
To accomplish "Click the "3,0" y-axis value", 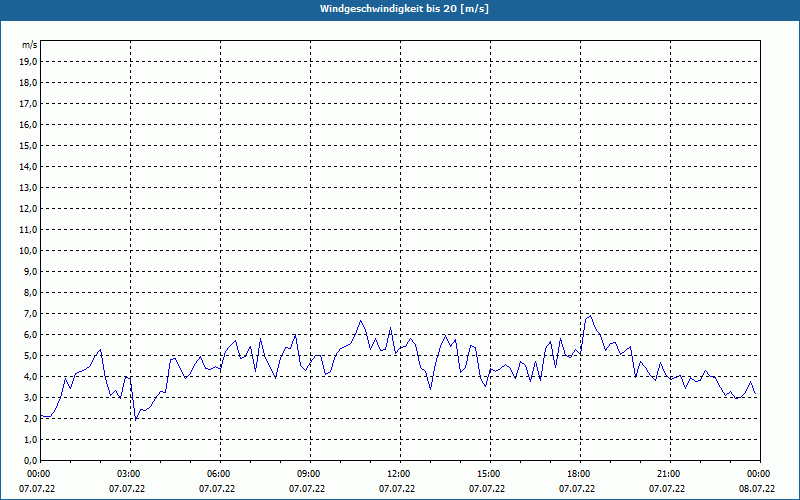I will click(31, 397).
